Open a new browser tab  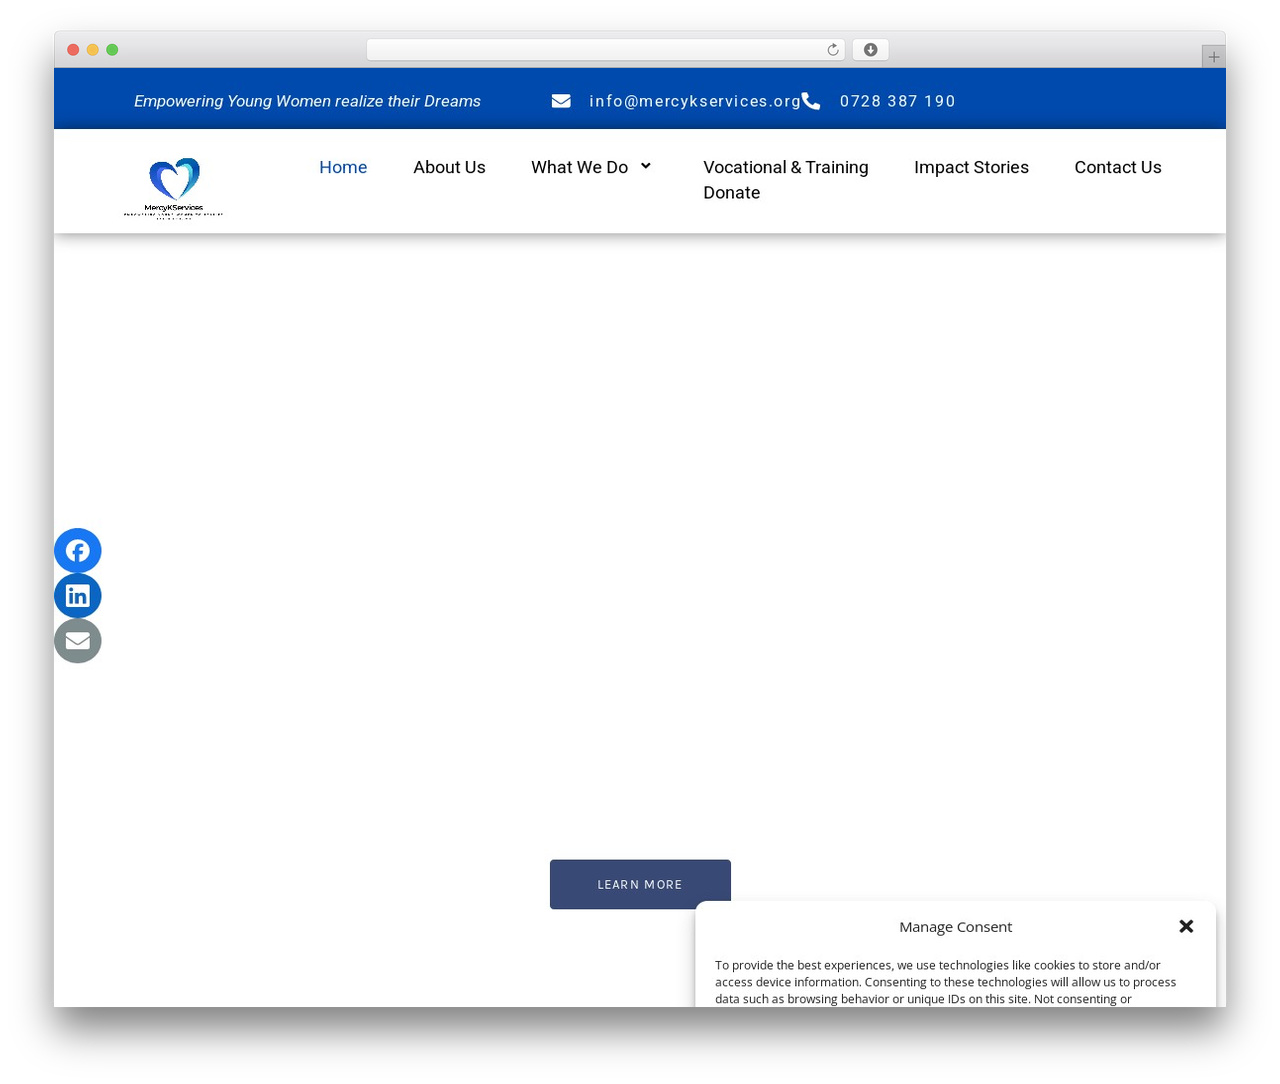(1213, 57)
